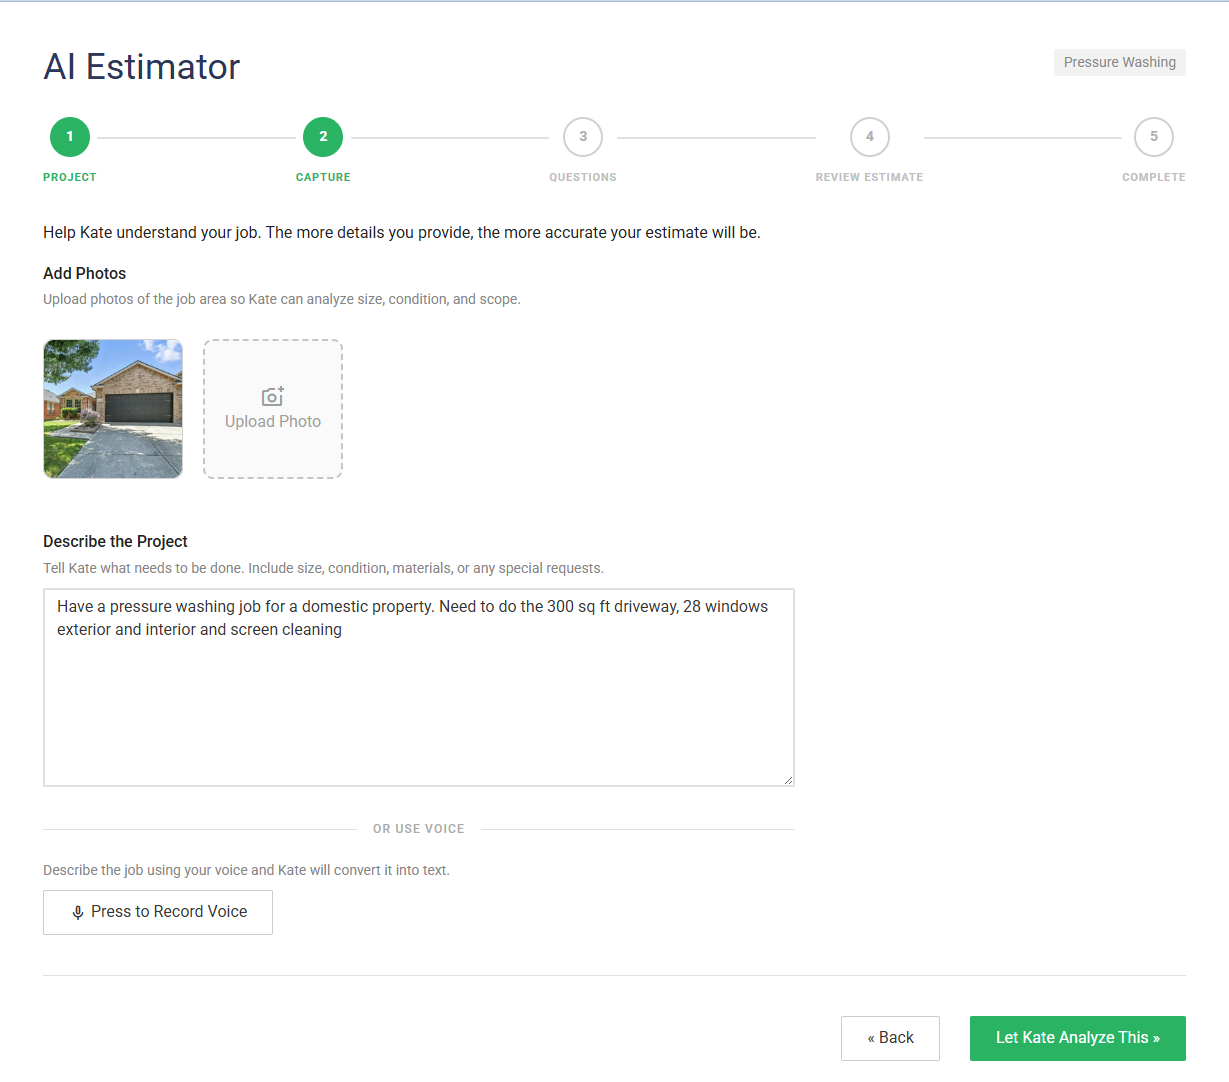Open the REVIEW ESTIMATE step label
The image size is (1229, 1082).
(869, 177)
